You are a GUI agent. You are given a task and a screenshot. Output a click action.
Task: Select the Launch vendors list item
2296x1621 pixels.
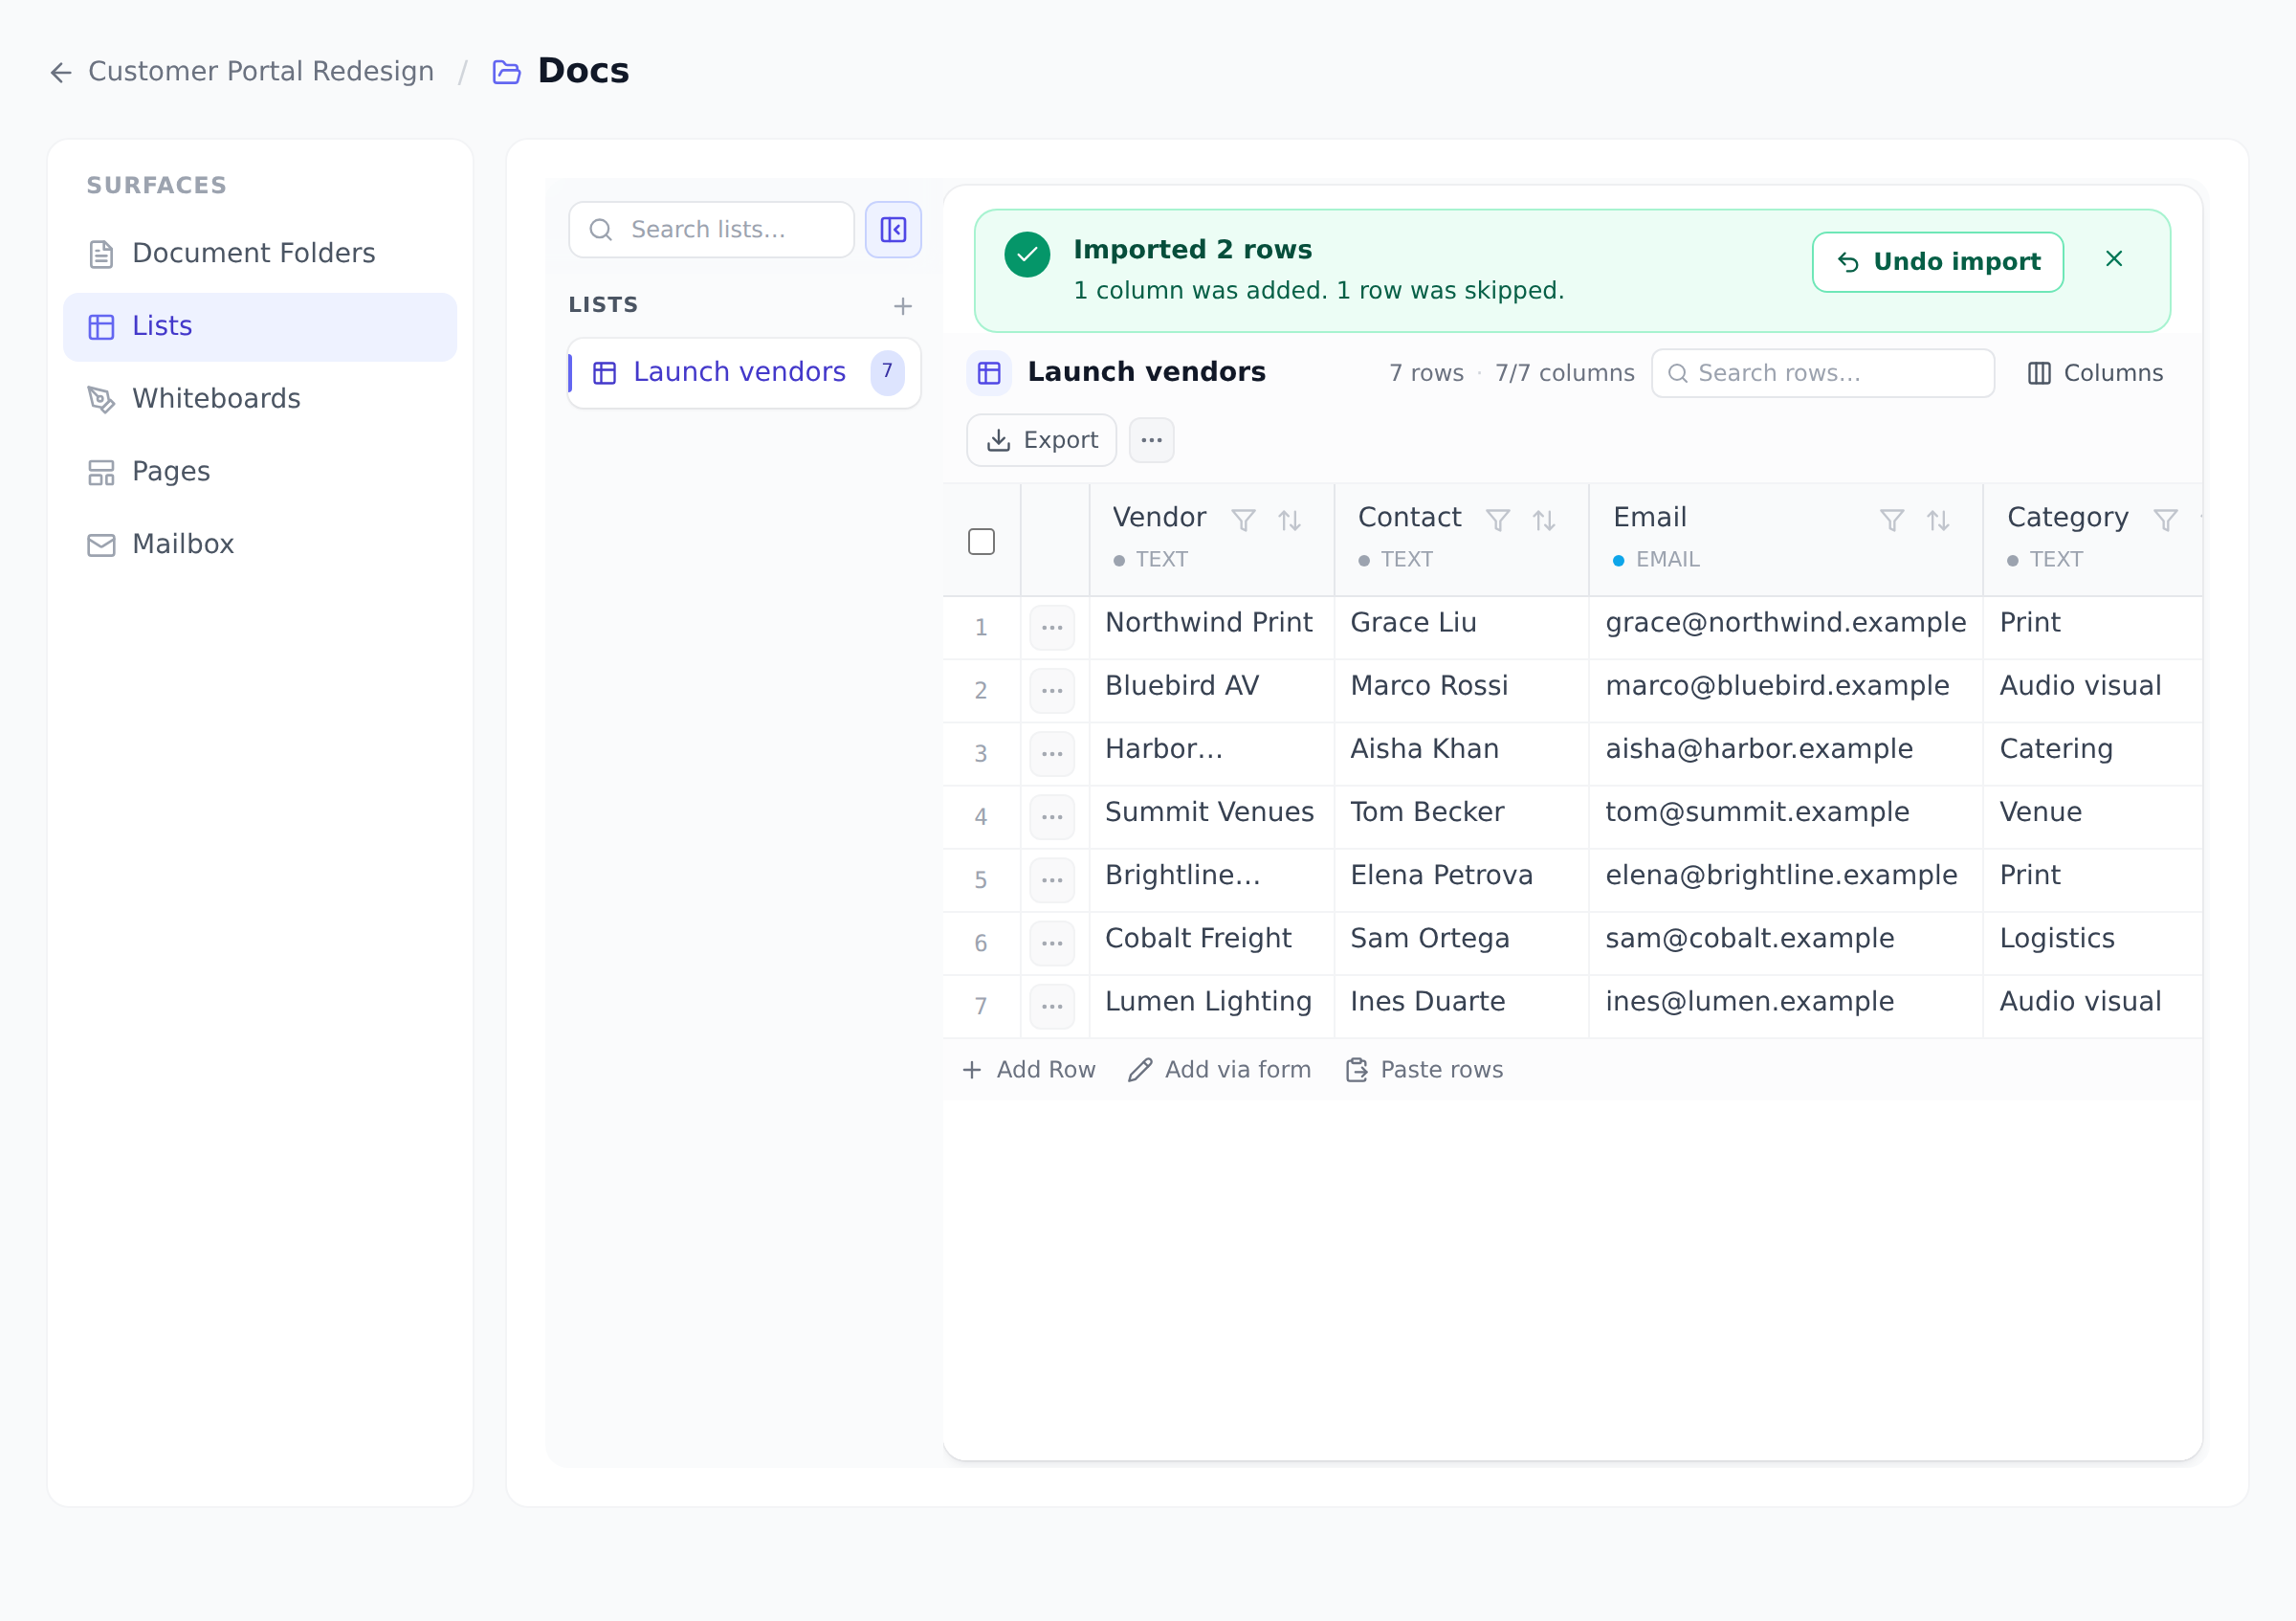(744, 373)
